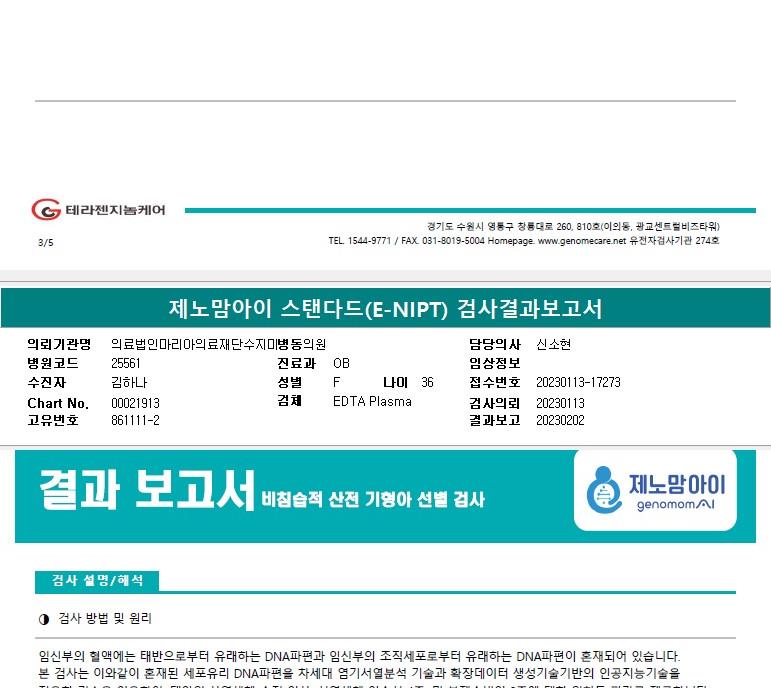Select the Chart No. value 00021913
The width and height of the screenshot is (771, 688).
(135, 403)
